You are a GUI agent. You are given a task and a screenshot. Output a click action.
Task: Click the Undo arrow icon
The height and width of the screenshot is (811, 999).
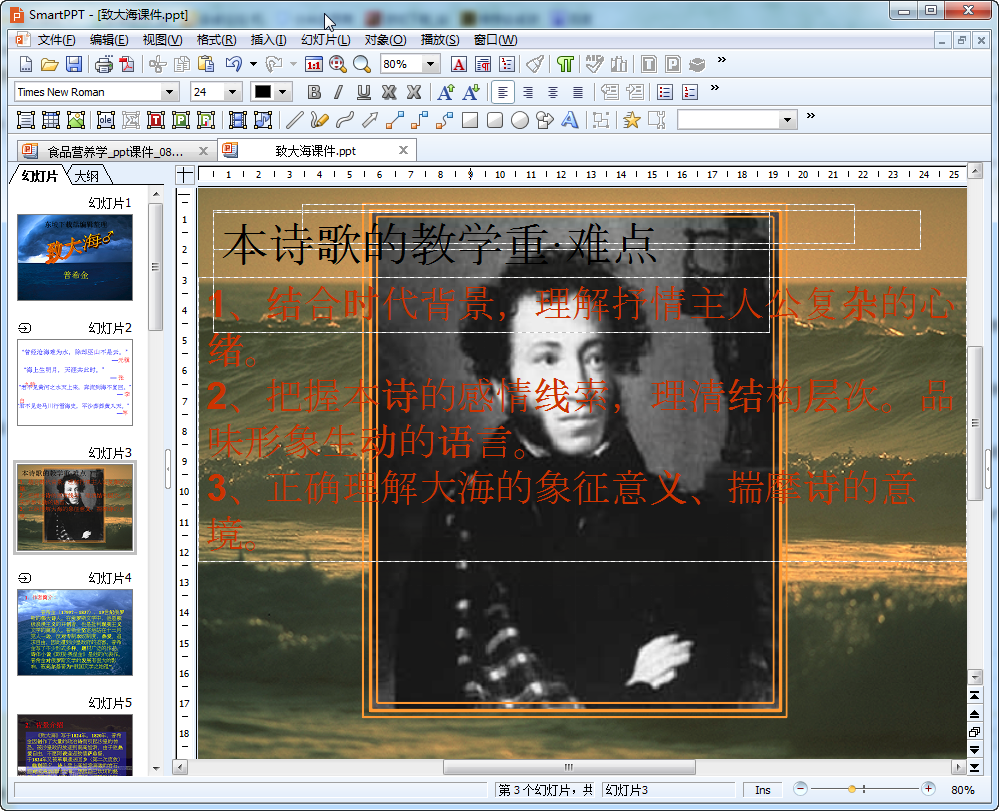coord(234,64)
